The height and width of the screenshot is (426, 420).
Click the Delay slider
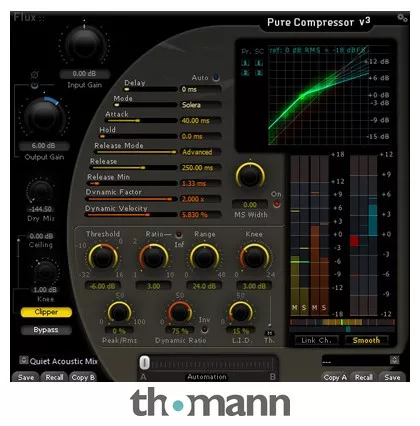(150, 89)
